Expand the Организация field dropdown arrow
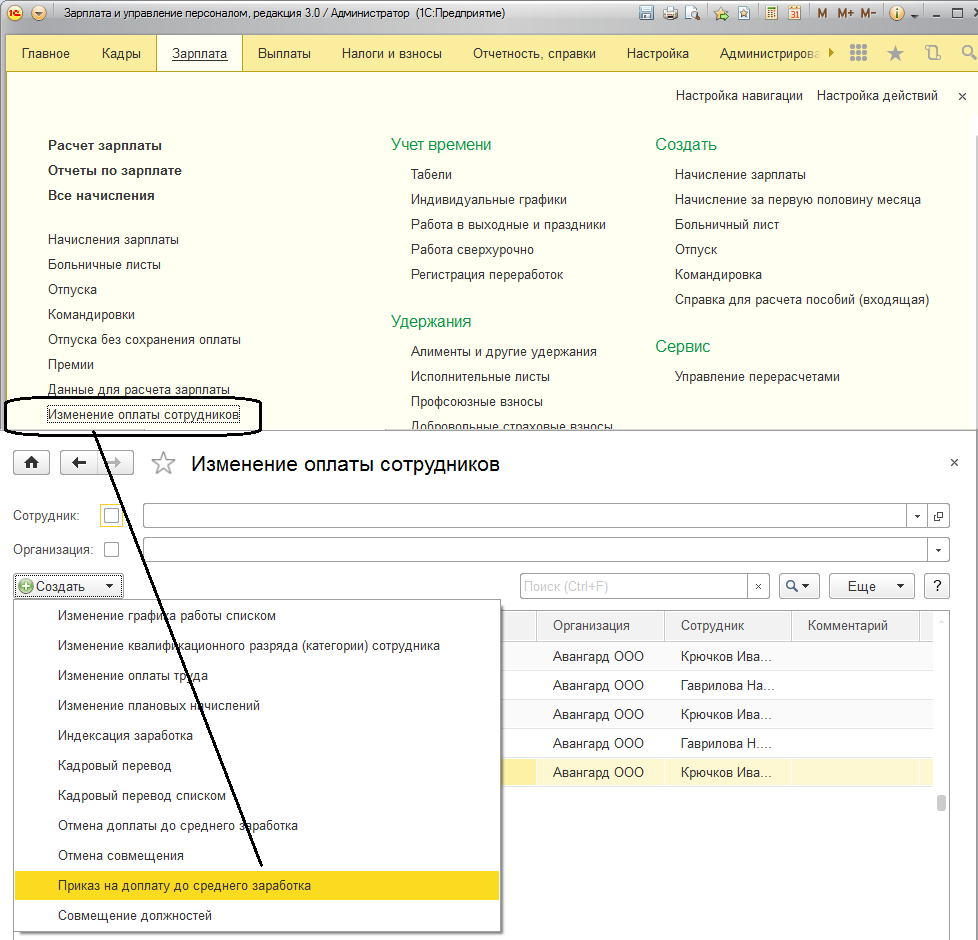 click(939, 550)
